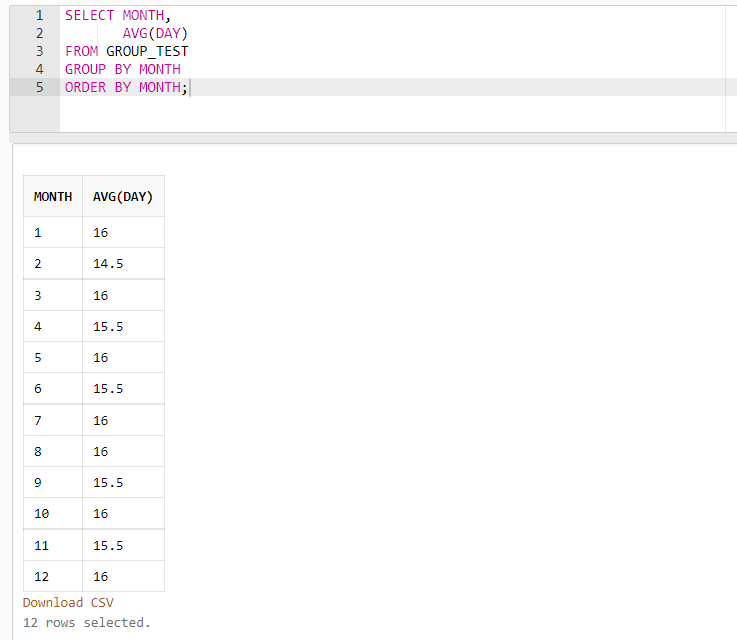Select the cell with month 1
Screen dimensions: 737x640
pyautogui.click(x=53, y=232)
